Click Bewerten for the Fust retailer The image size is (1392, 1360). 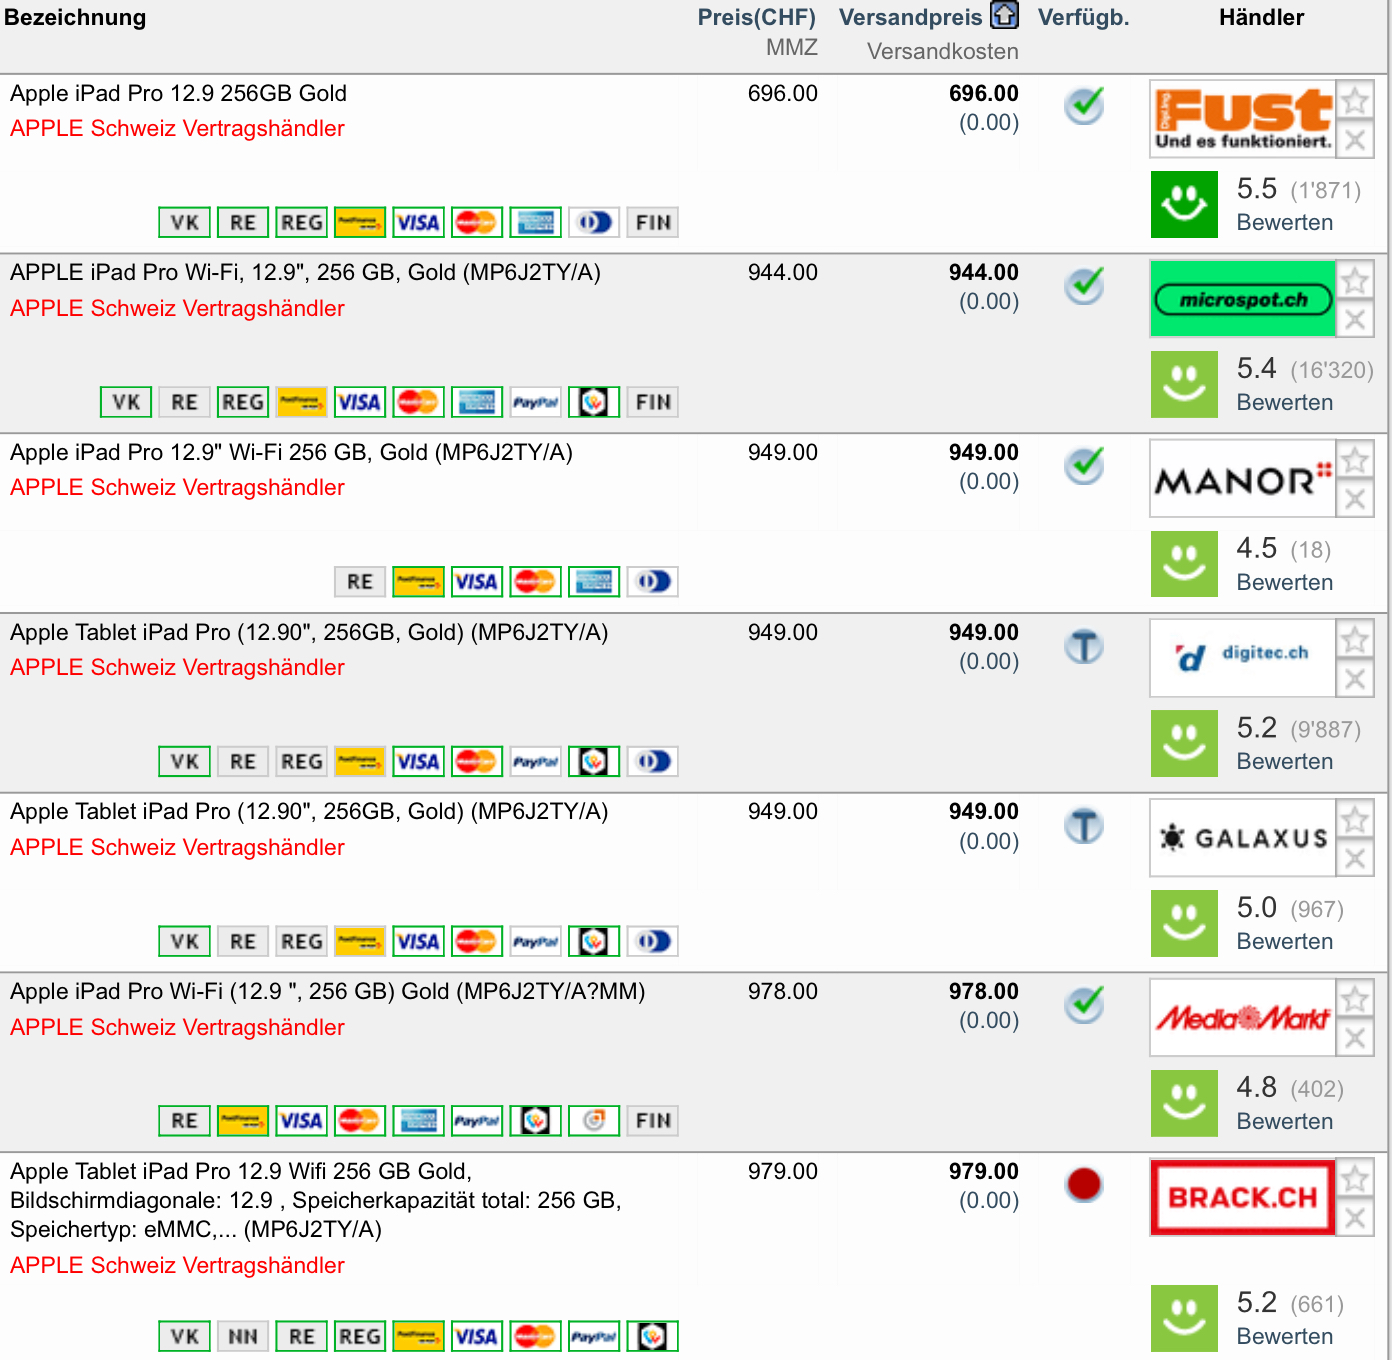(x=1285, y=222)
